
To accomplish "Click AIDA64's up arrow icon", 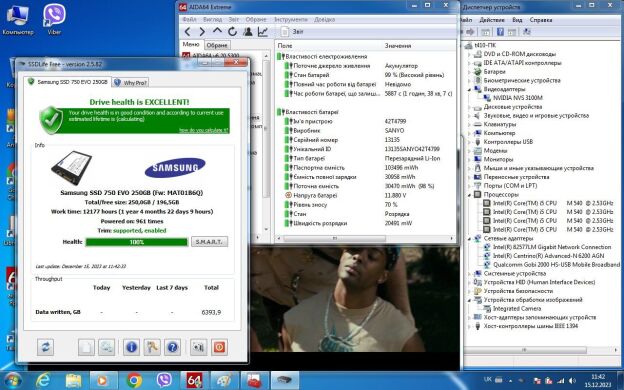I will click(217, 31).
